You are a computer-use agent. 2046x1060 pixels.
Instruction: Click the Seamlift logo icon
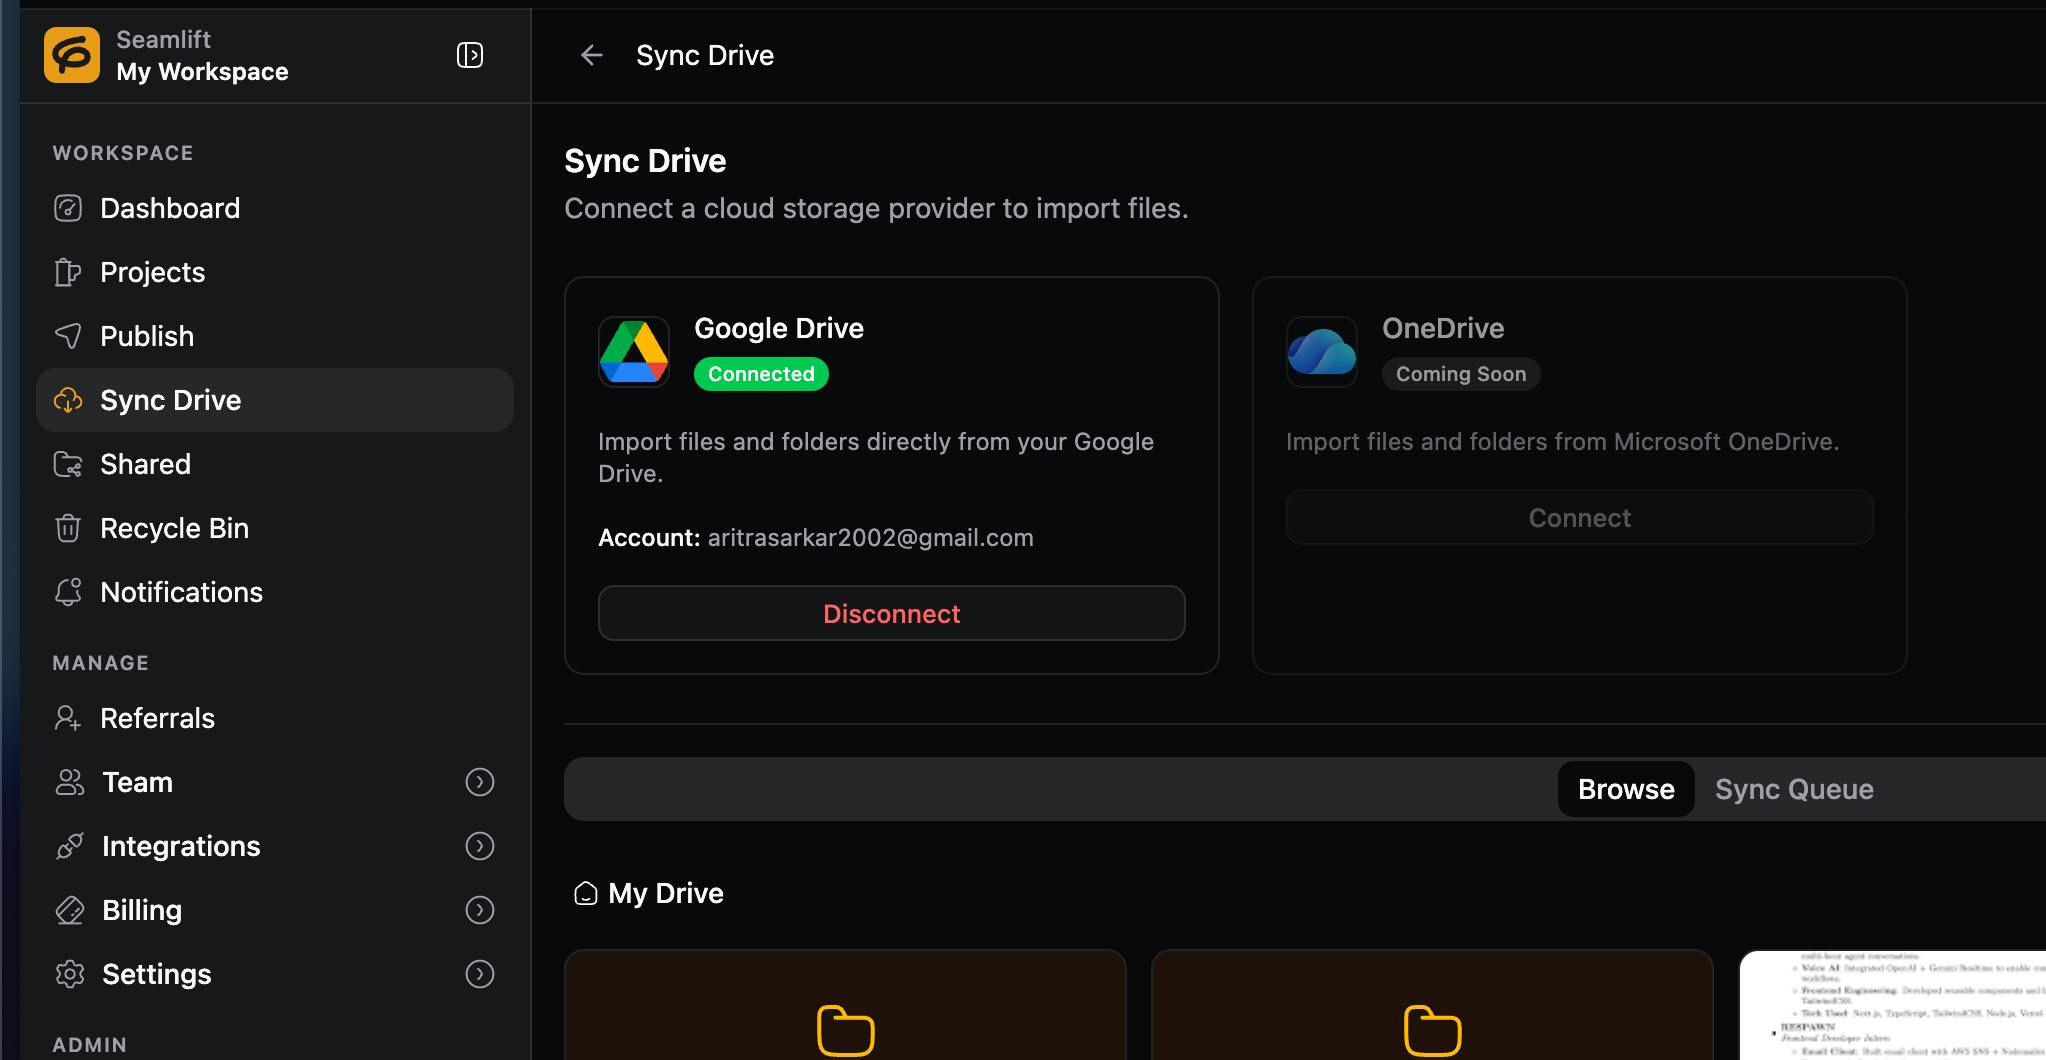coord(72,55)
